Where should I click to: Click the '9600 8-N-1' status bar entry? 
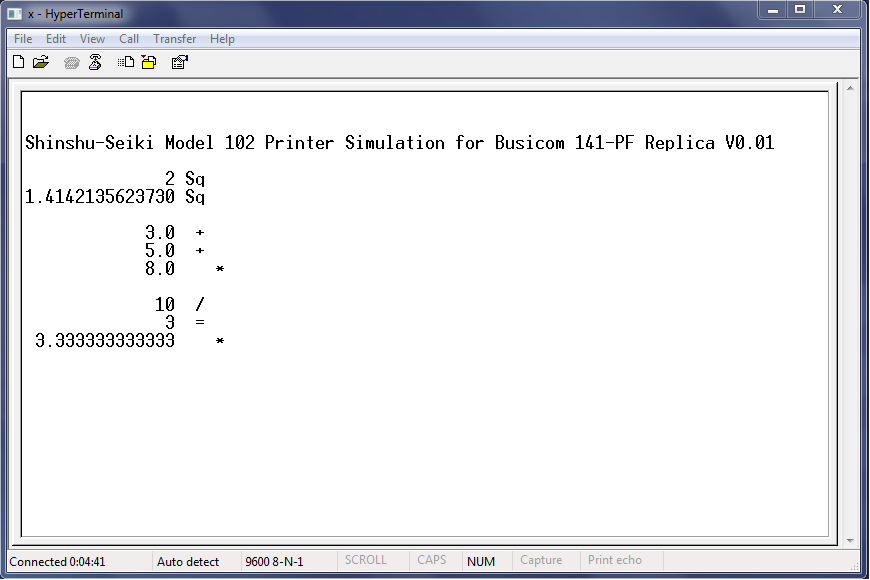[x=274, y=562]
